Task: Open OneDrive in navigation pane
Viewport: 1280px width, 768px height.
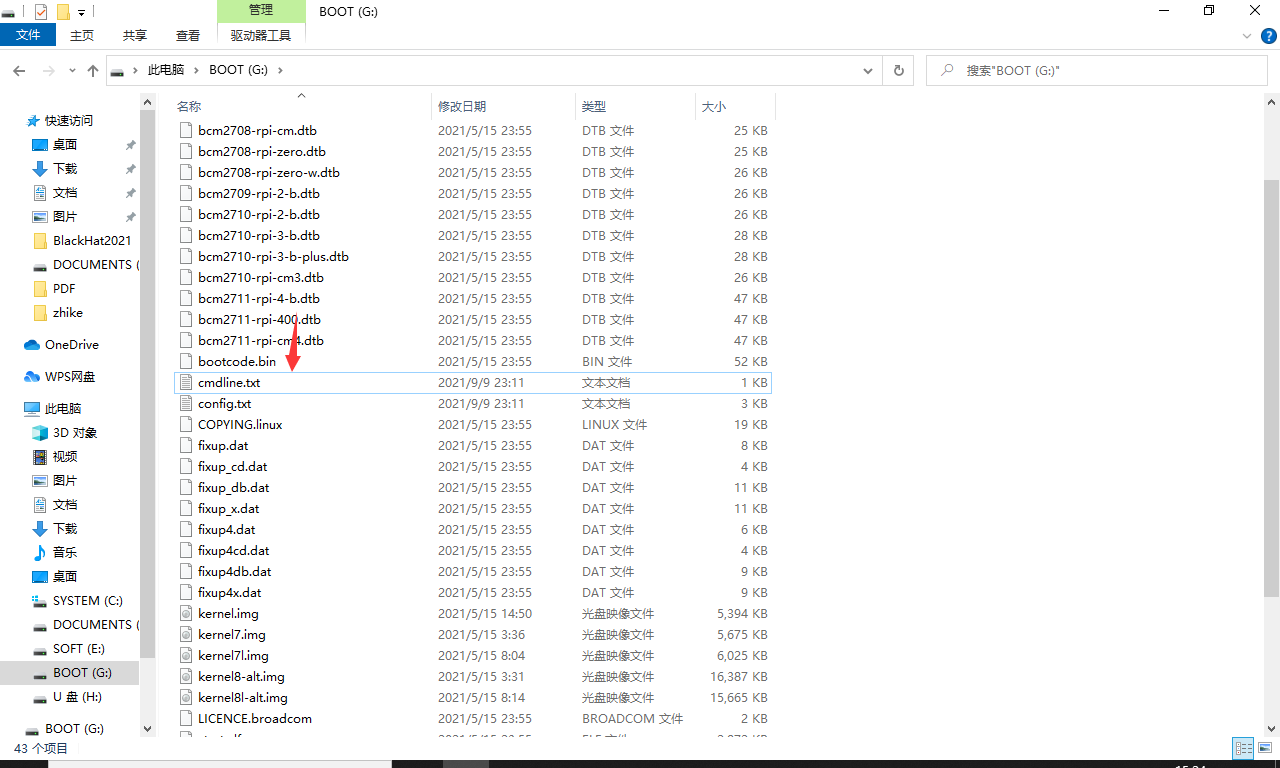Action: pos(72,345)
